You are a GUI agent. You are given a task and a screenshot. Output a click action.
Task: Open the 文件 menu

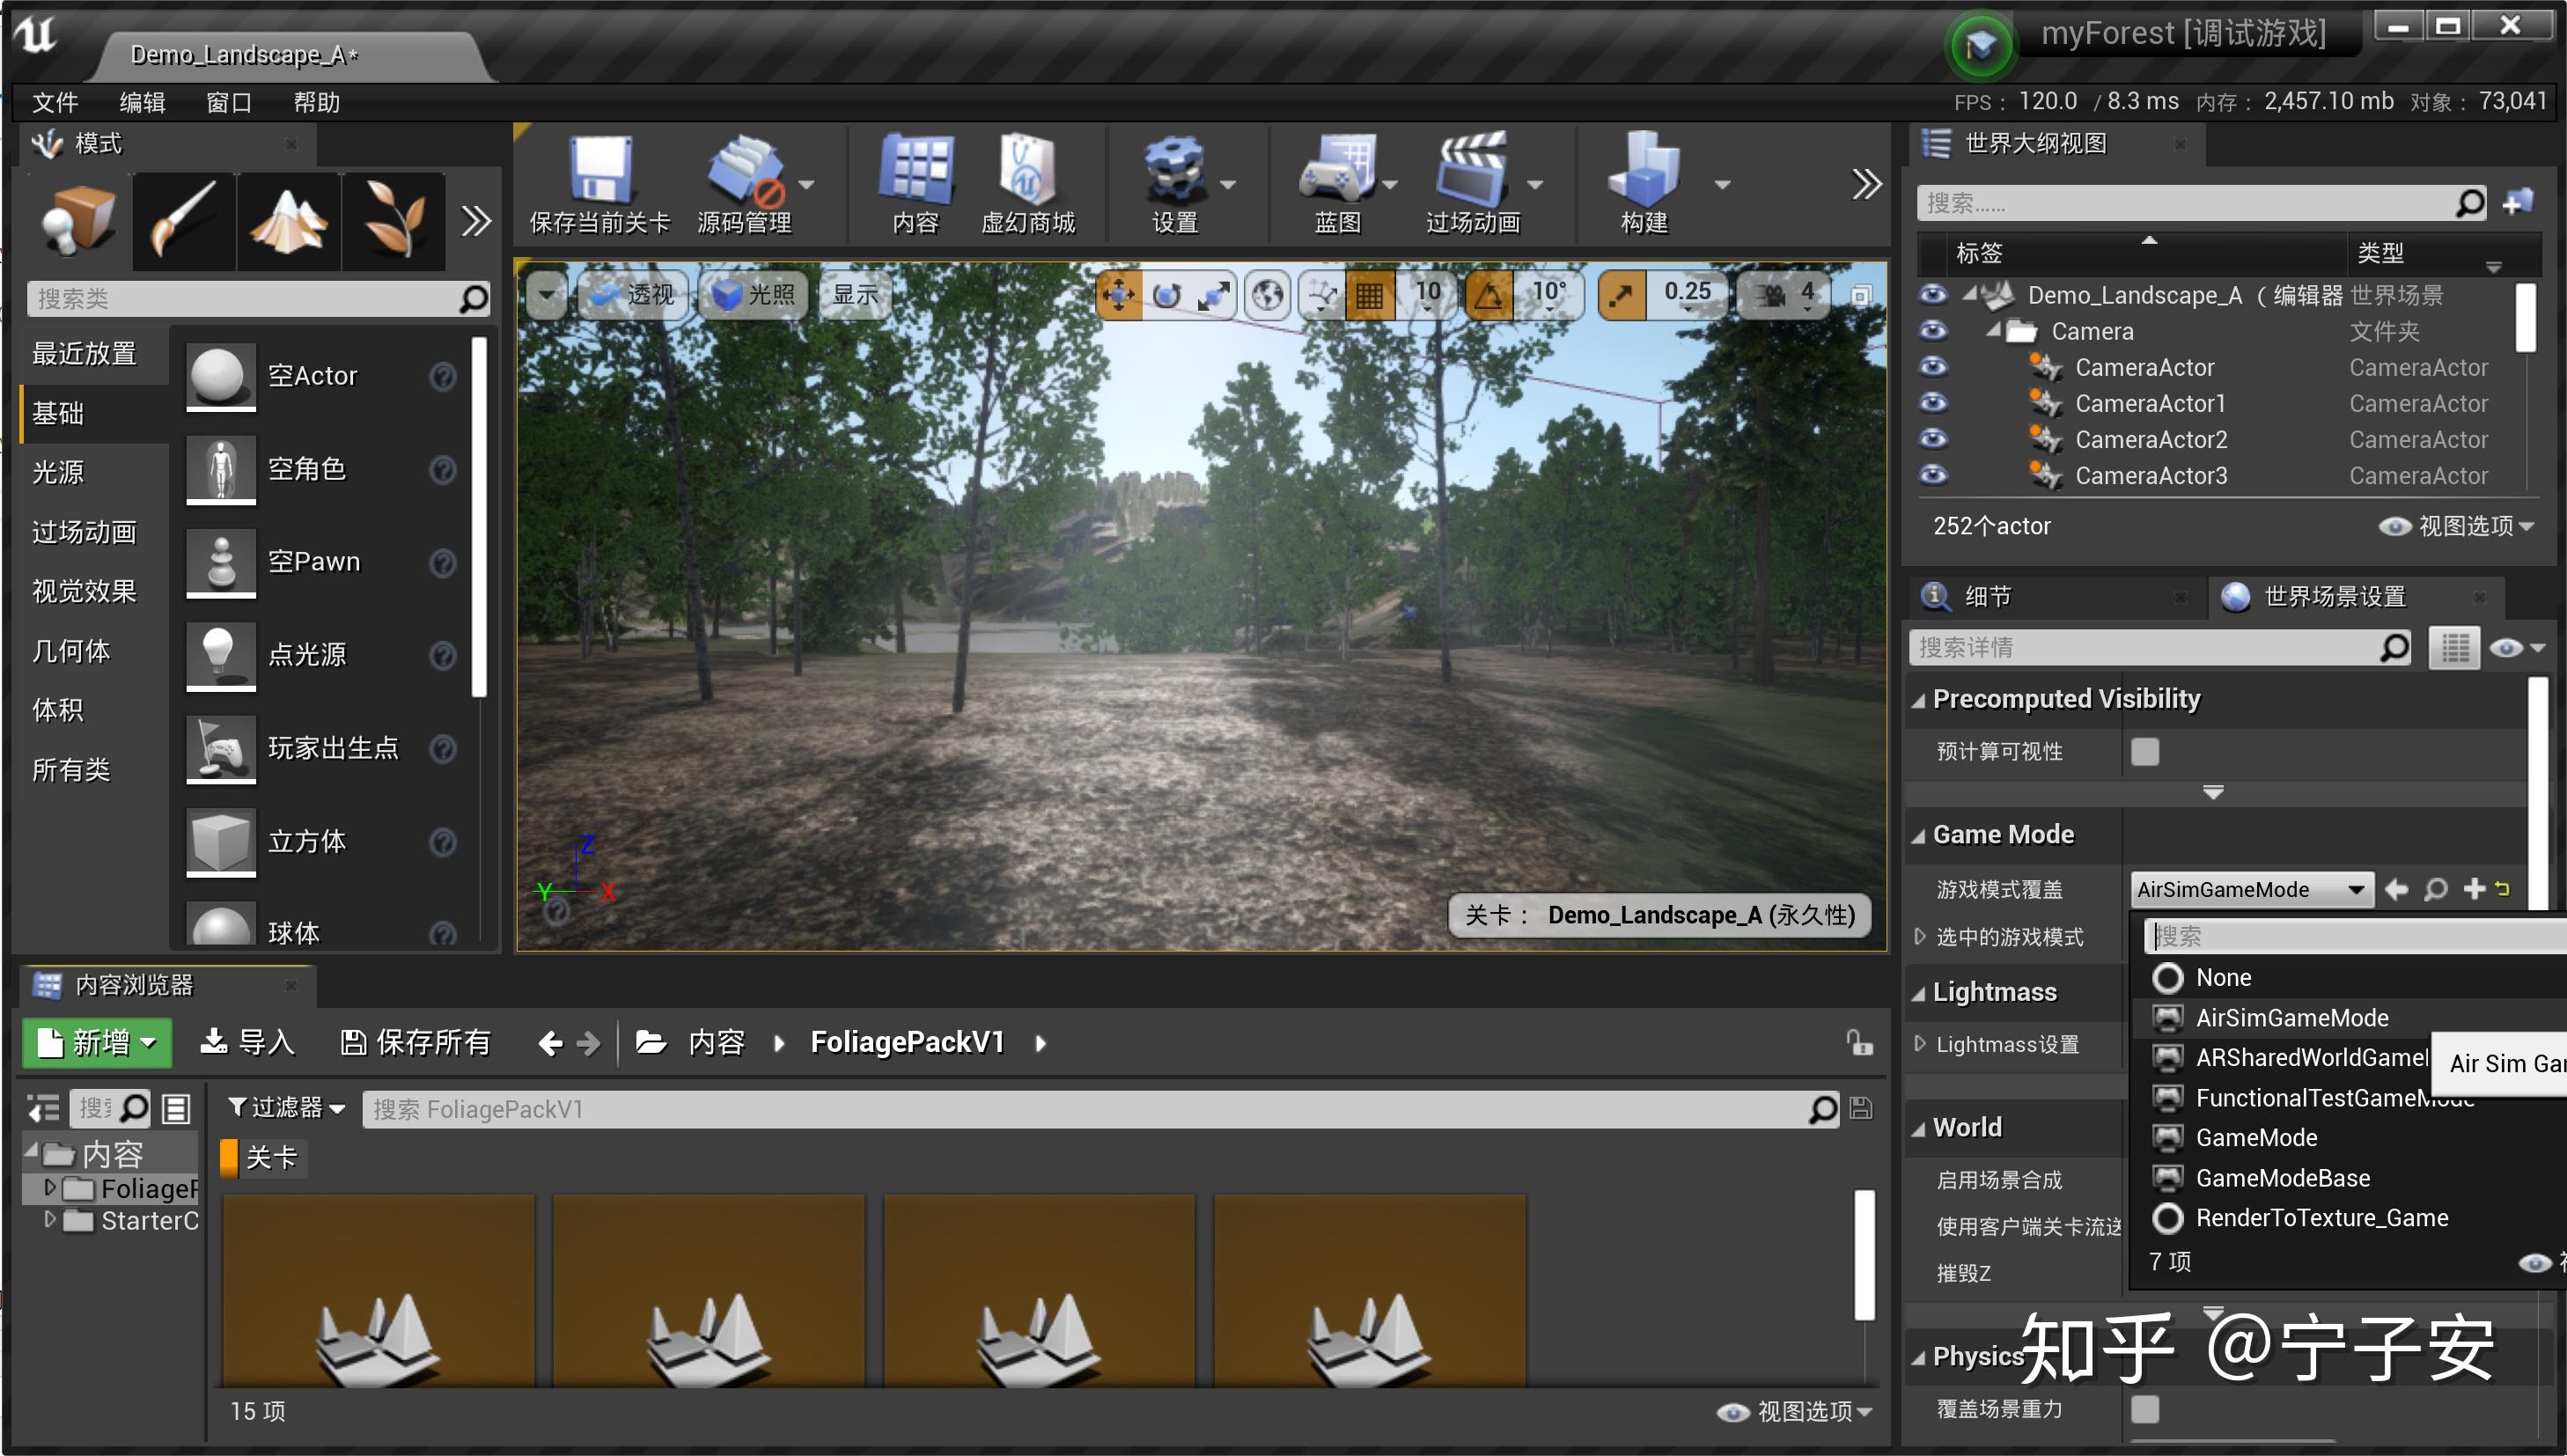pyautogui.click(x=55, y=102)
